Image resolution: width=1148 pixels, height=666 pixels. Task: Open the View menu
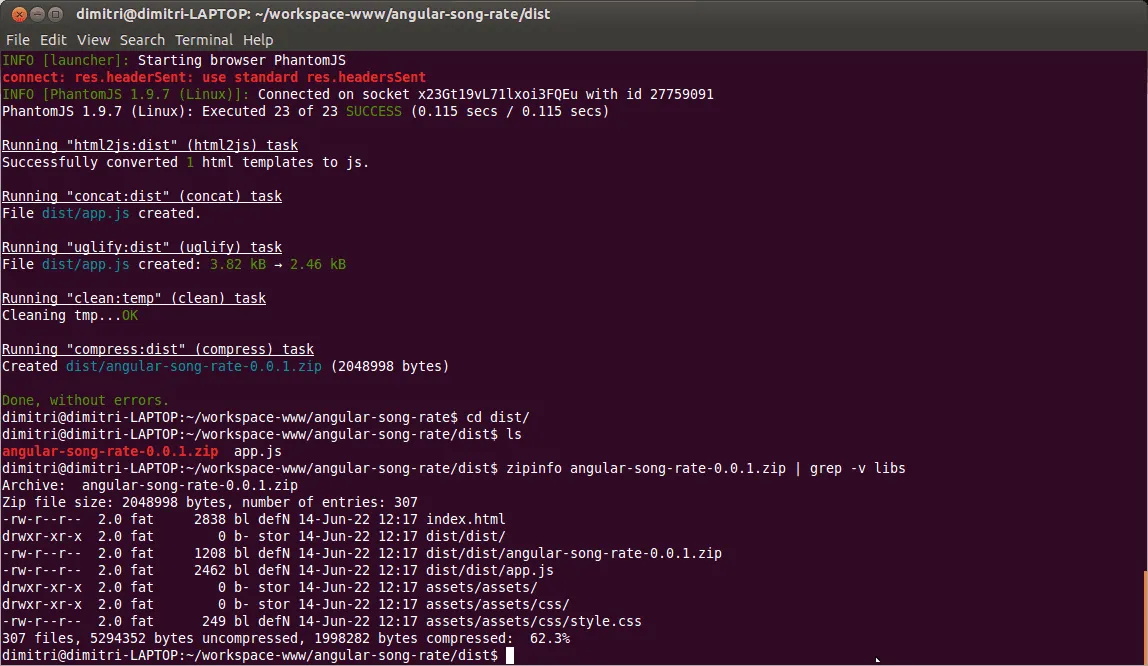93,40
